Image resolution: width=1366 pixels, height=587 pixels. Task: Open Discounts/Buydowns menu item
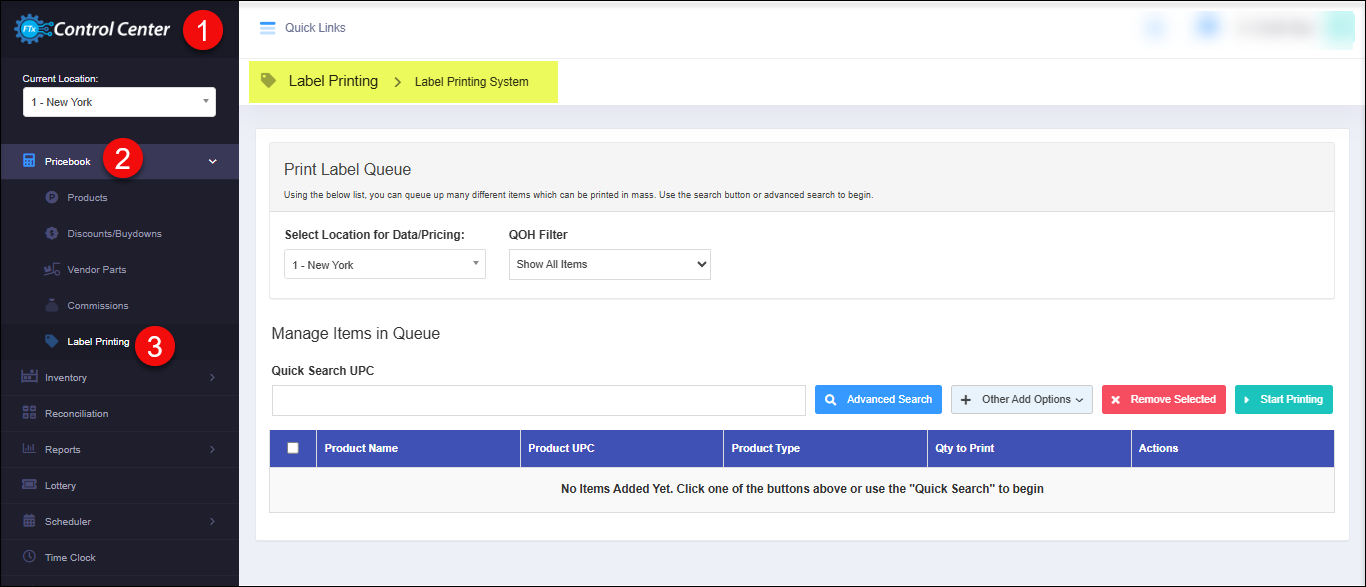click(114, 234)
